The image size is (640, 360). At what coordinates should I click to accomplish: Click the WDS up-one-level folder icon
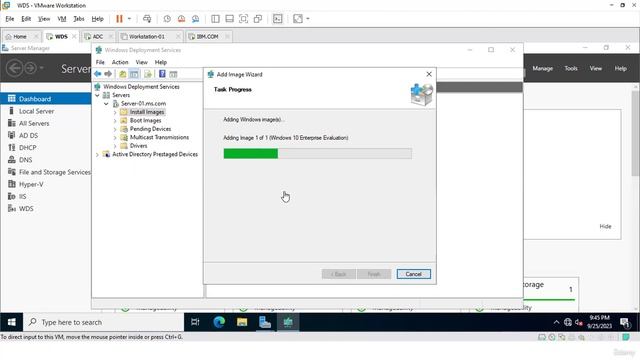tap(122, 74)
